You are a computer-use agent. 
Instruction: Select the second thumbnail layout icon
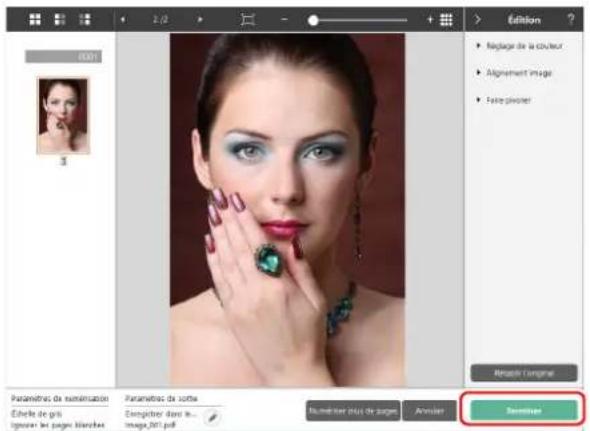tap(60, 20)
